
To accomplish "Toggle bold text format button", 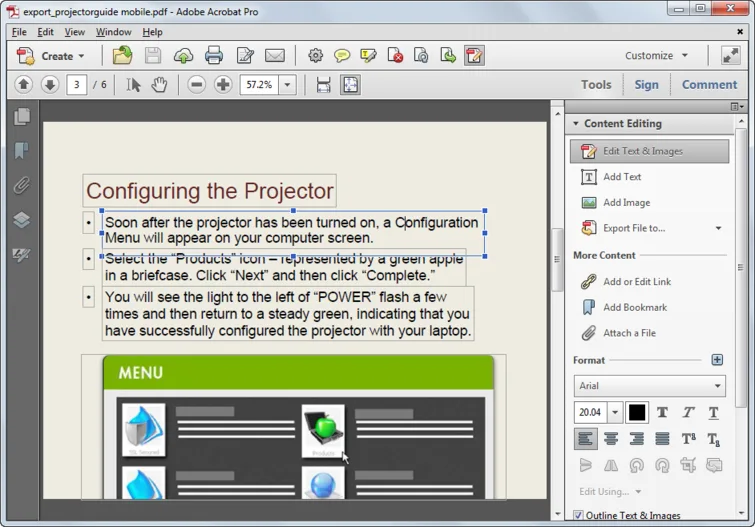I will tap(663, 413).
